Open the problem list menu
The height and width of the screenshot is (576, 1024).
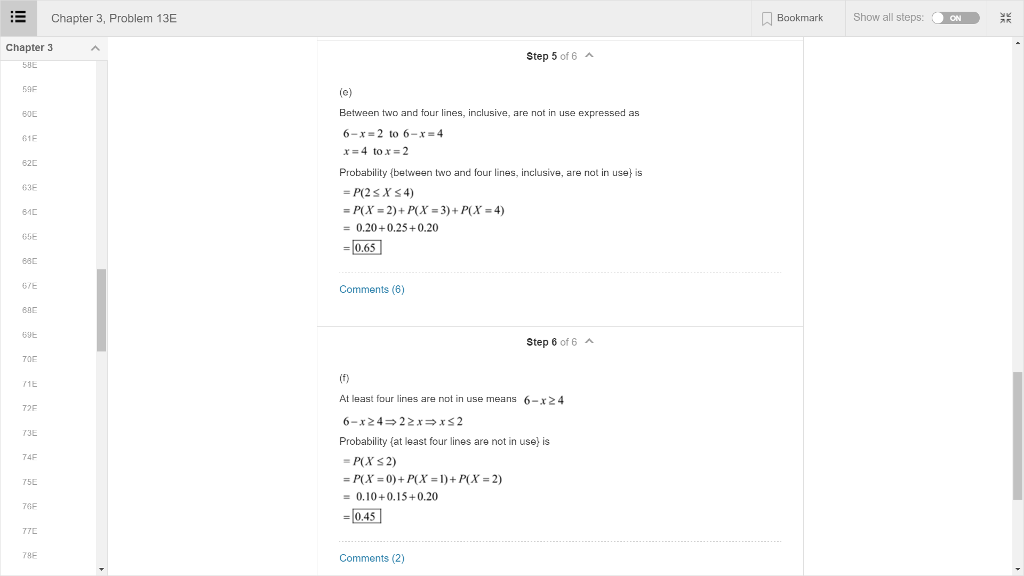18,17
